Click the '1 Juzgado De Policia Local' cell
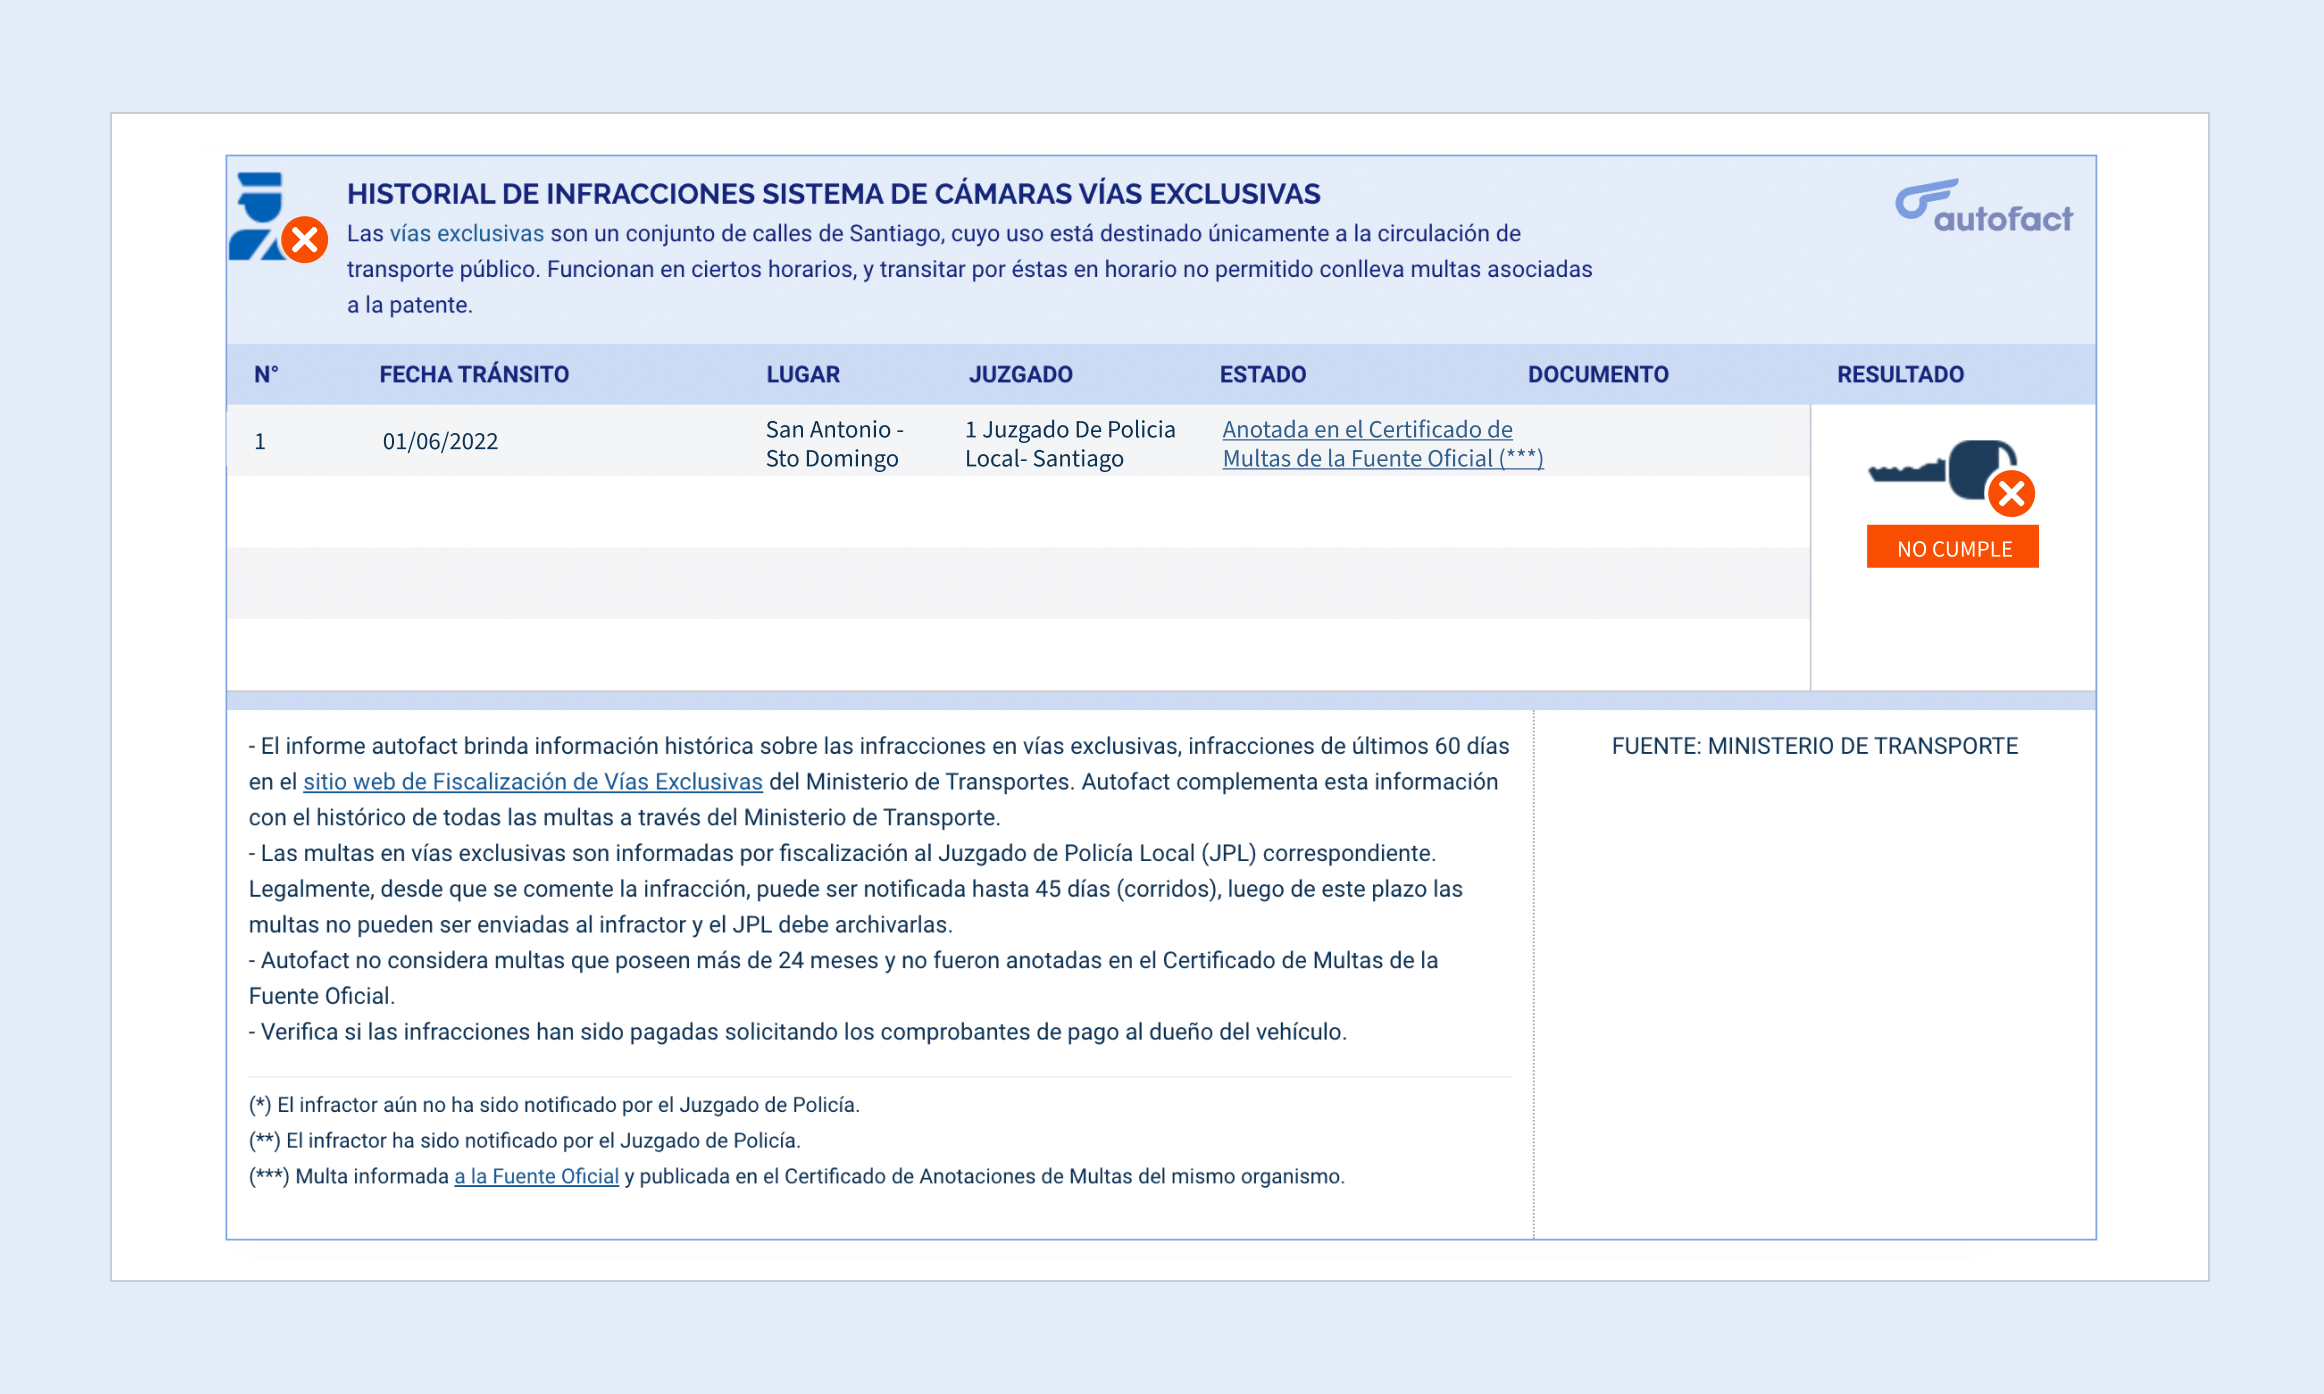2324x1394 pixels. click(x=1069, y=443)
